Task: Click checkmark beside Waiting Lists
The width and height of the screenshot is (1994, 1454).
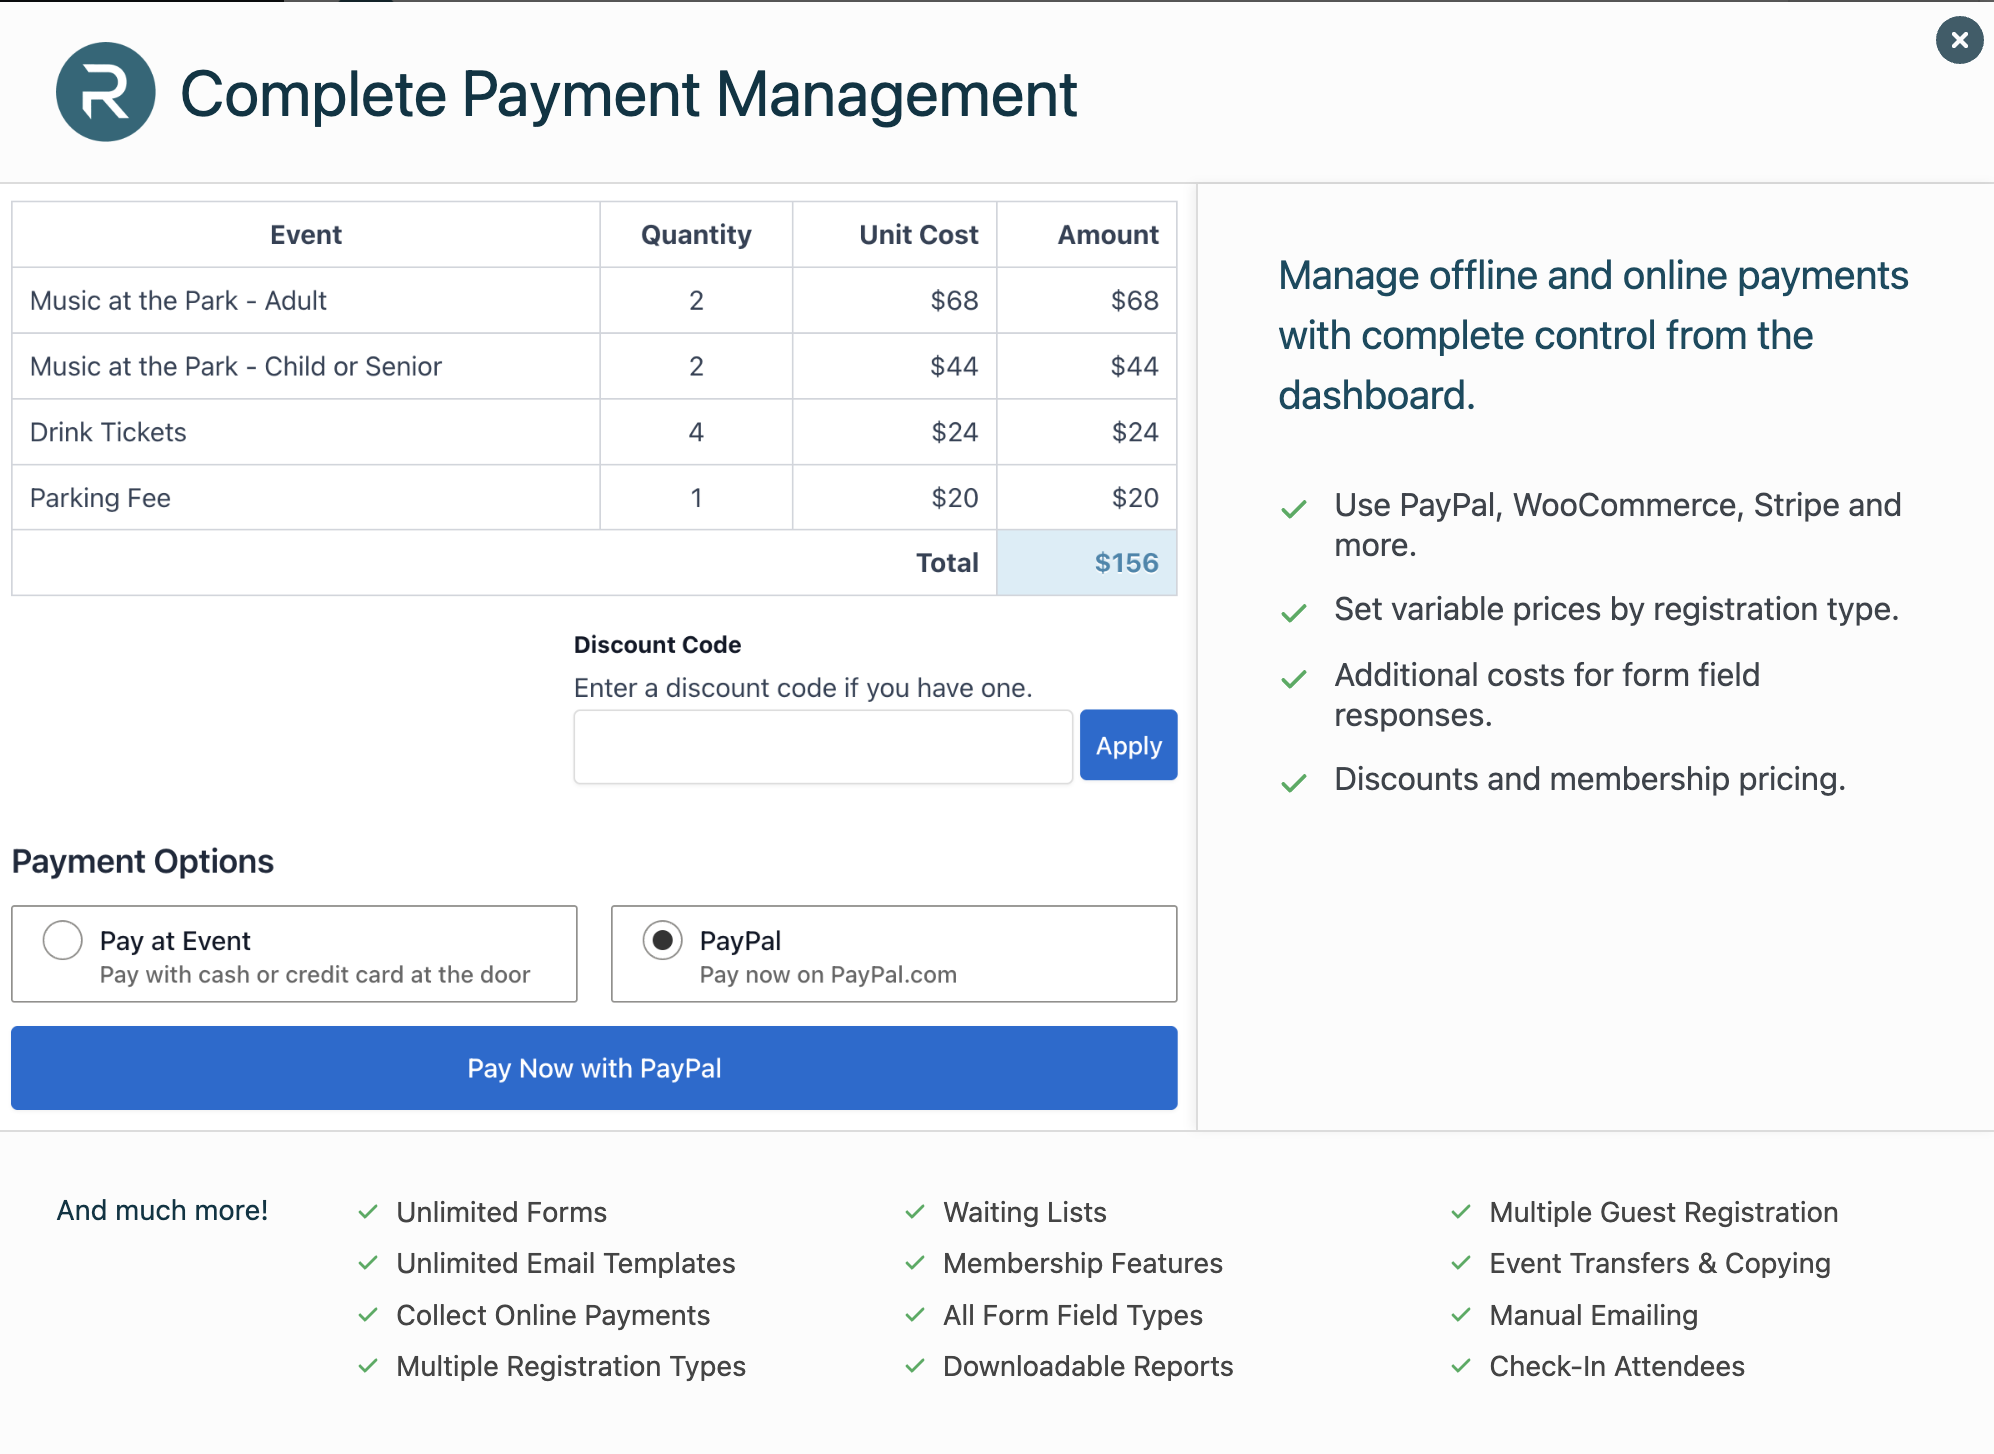Action: click(x=914, y=1212)
